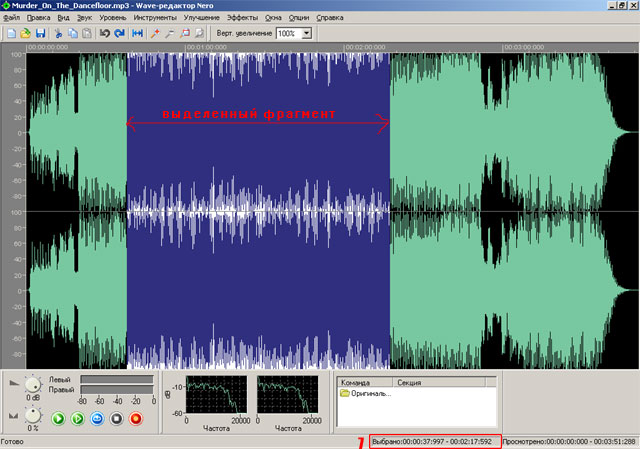Viewport: 640px width, 449px height.
Task: Open the Инструменты menu
Action: pos(155,18)
